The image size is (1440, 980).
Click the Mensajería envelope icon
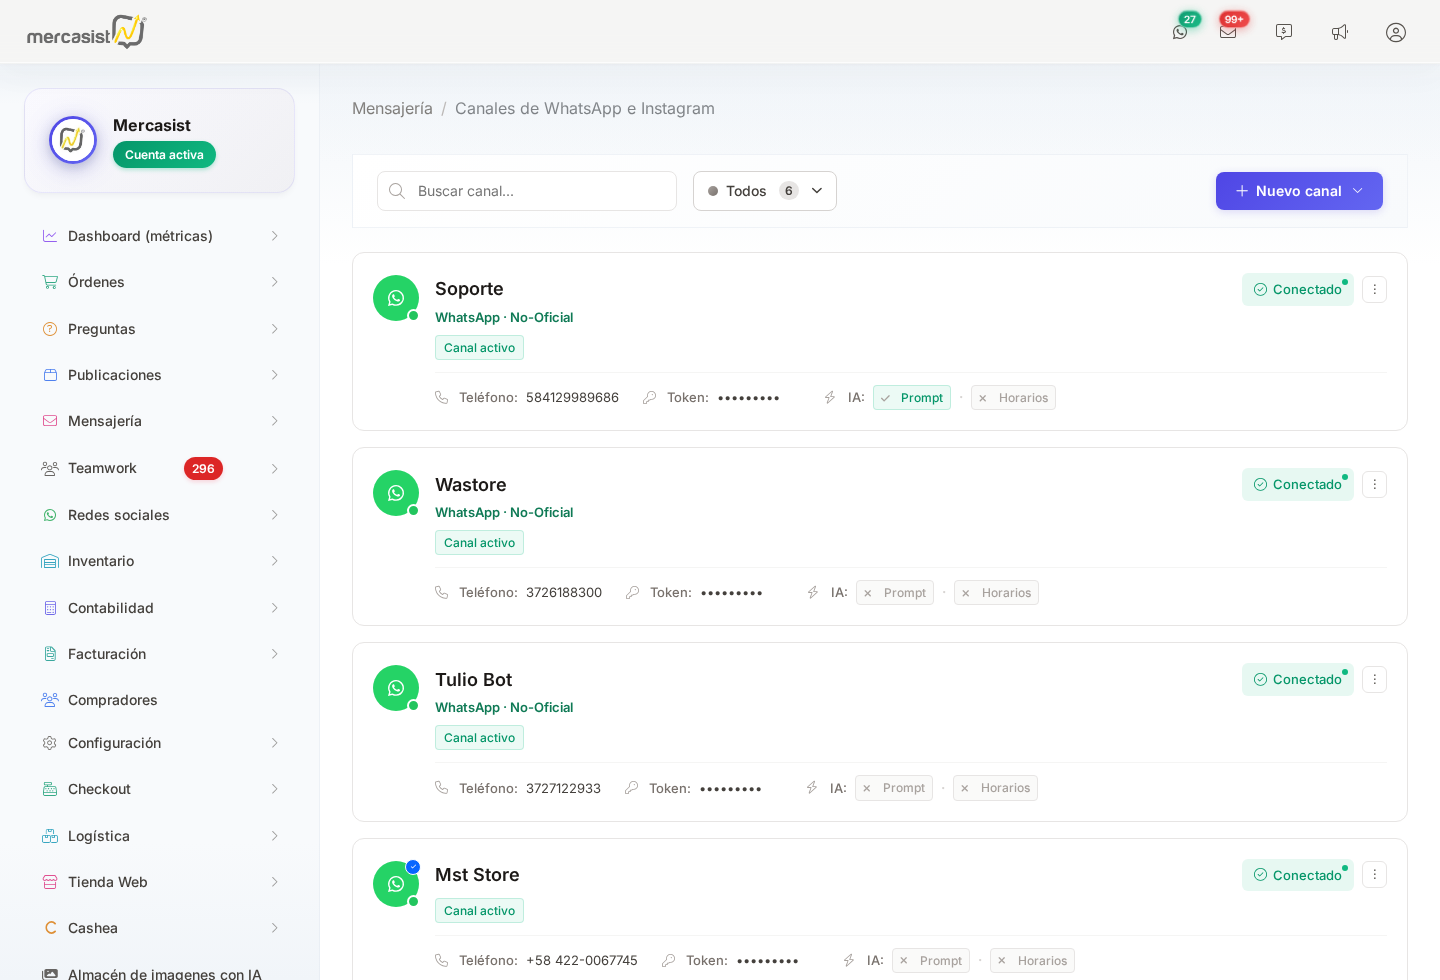click(50, 421)
